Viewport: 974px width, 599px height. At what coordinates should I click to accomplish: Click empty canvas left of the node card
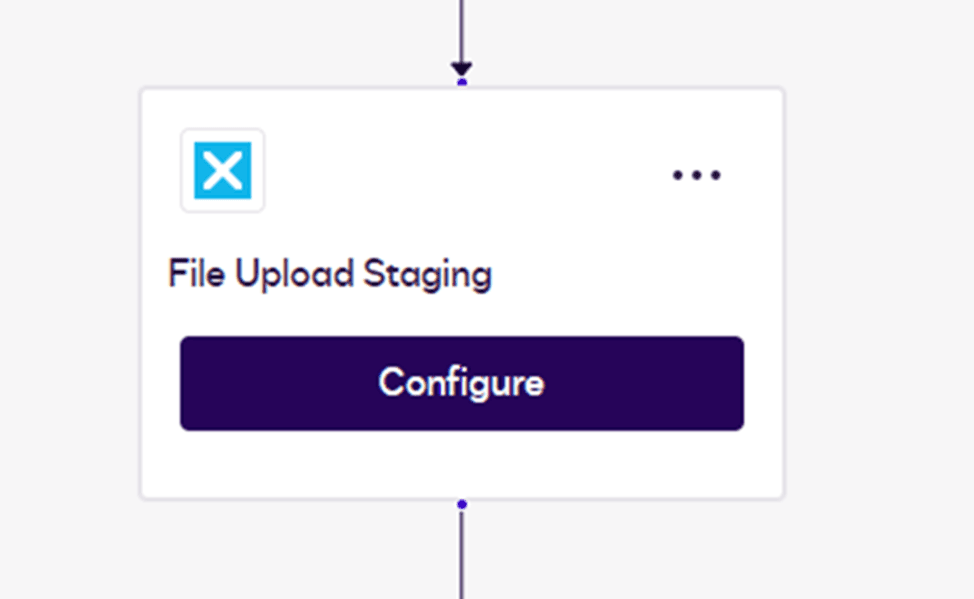tap(70, 300)
